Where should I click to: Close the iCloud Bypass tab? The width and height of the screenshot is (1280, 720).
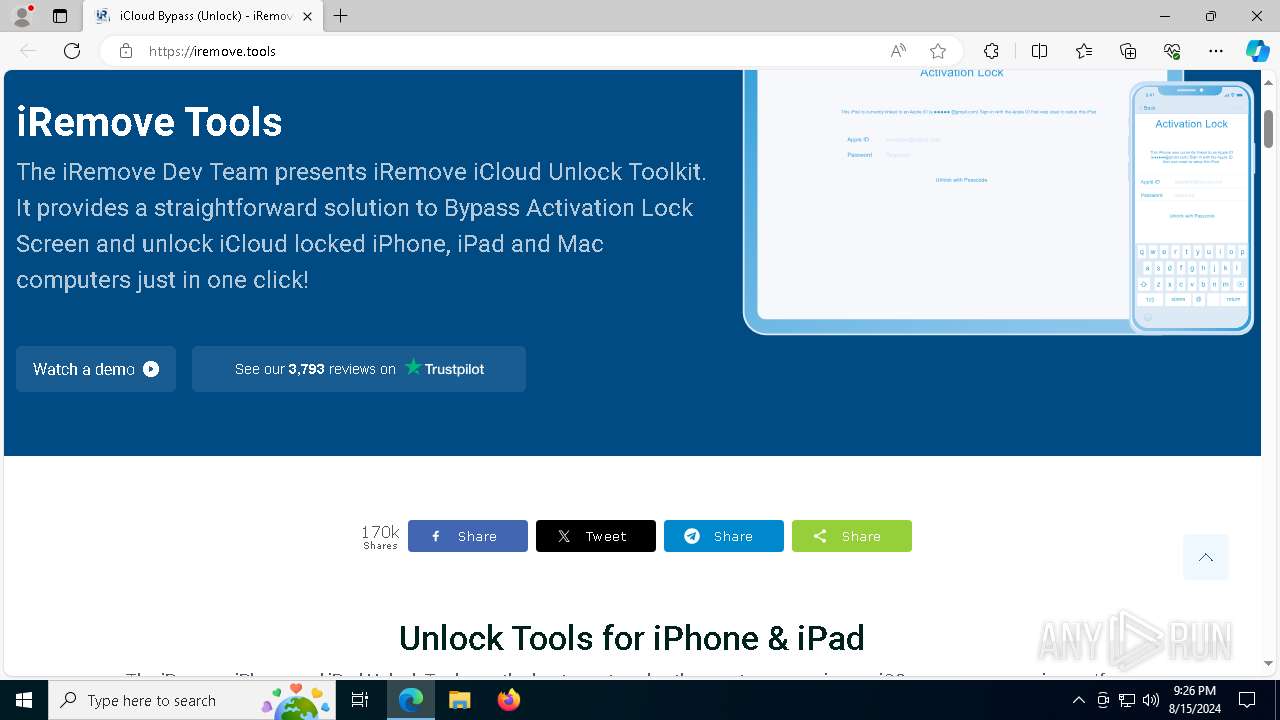pyautogui.click(x=308, y=16)
